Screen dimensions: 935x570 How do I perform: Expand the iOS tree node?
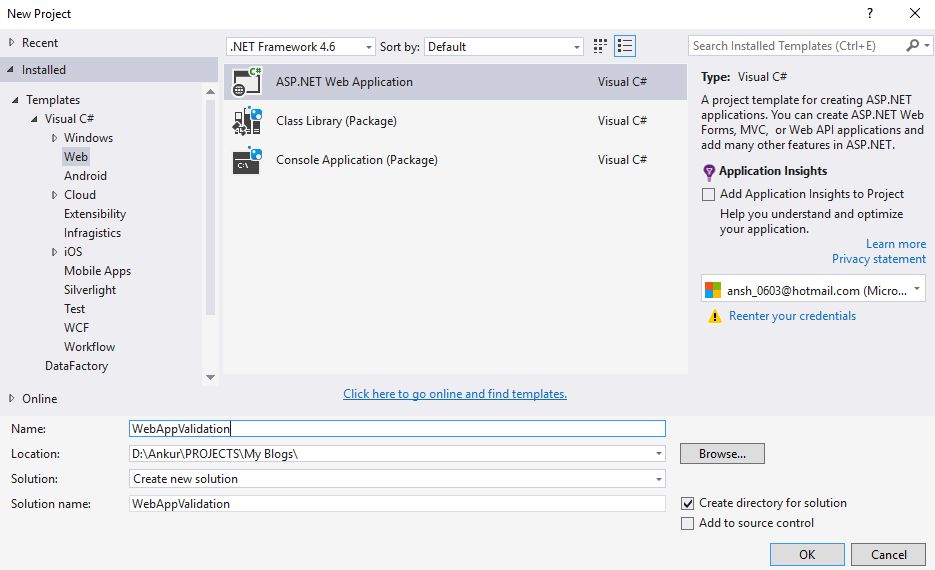coord(54,252)
